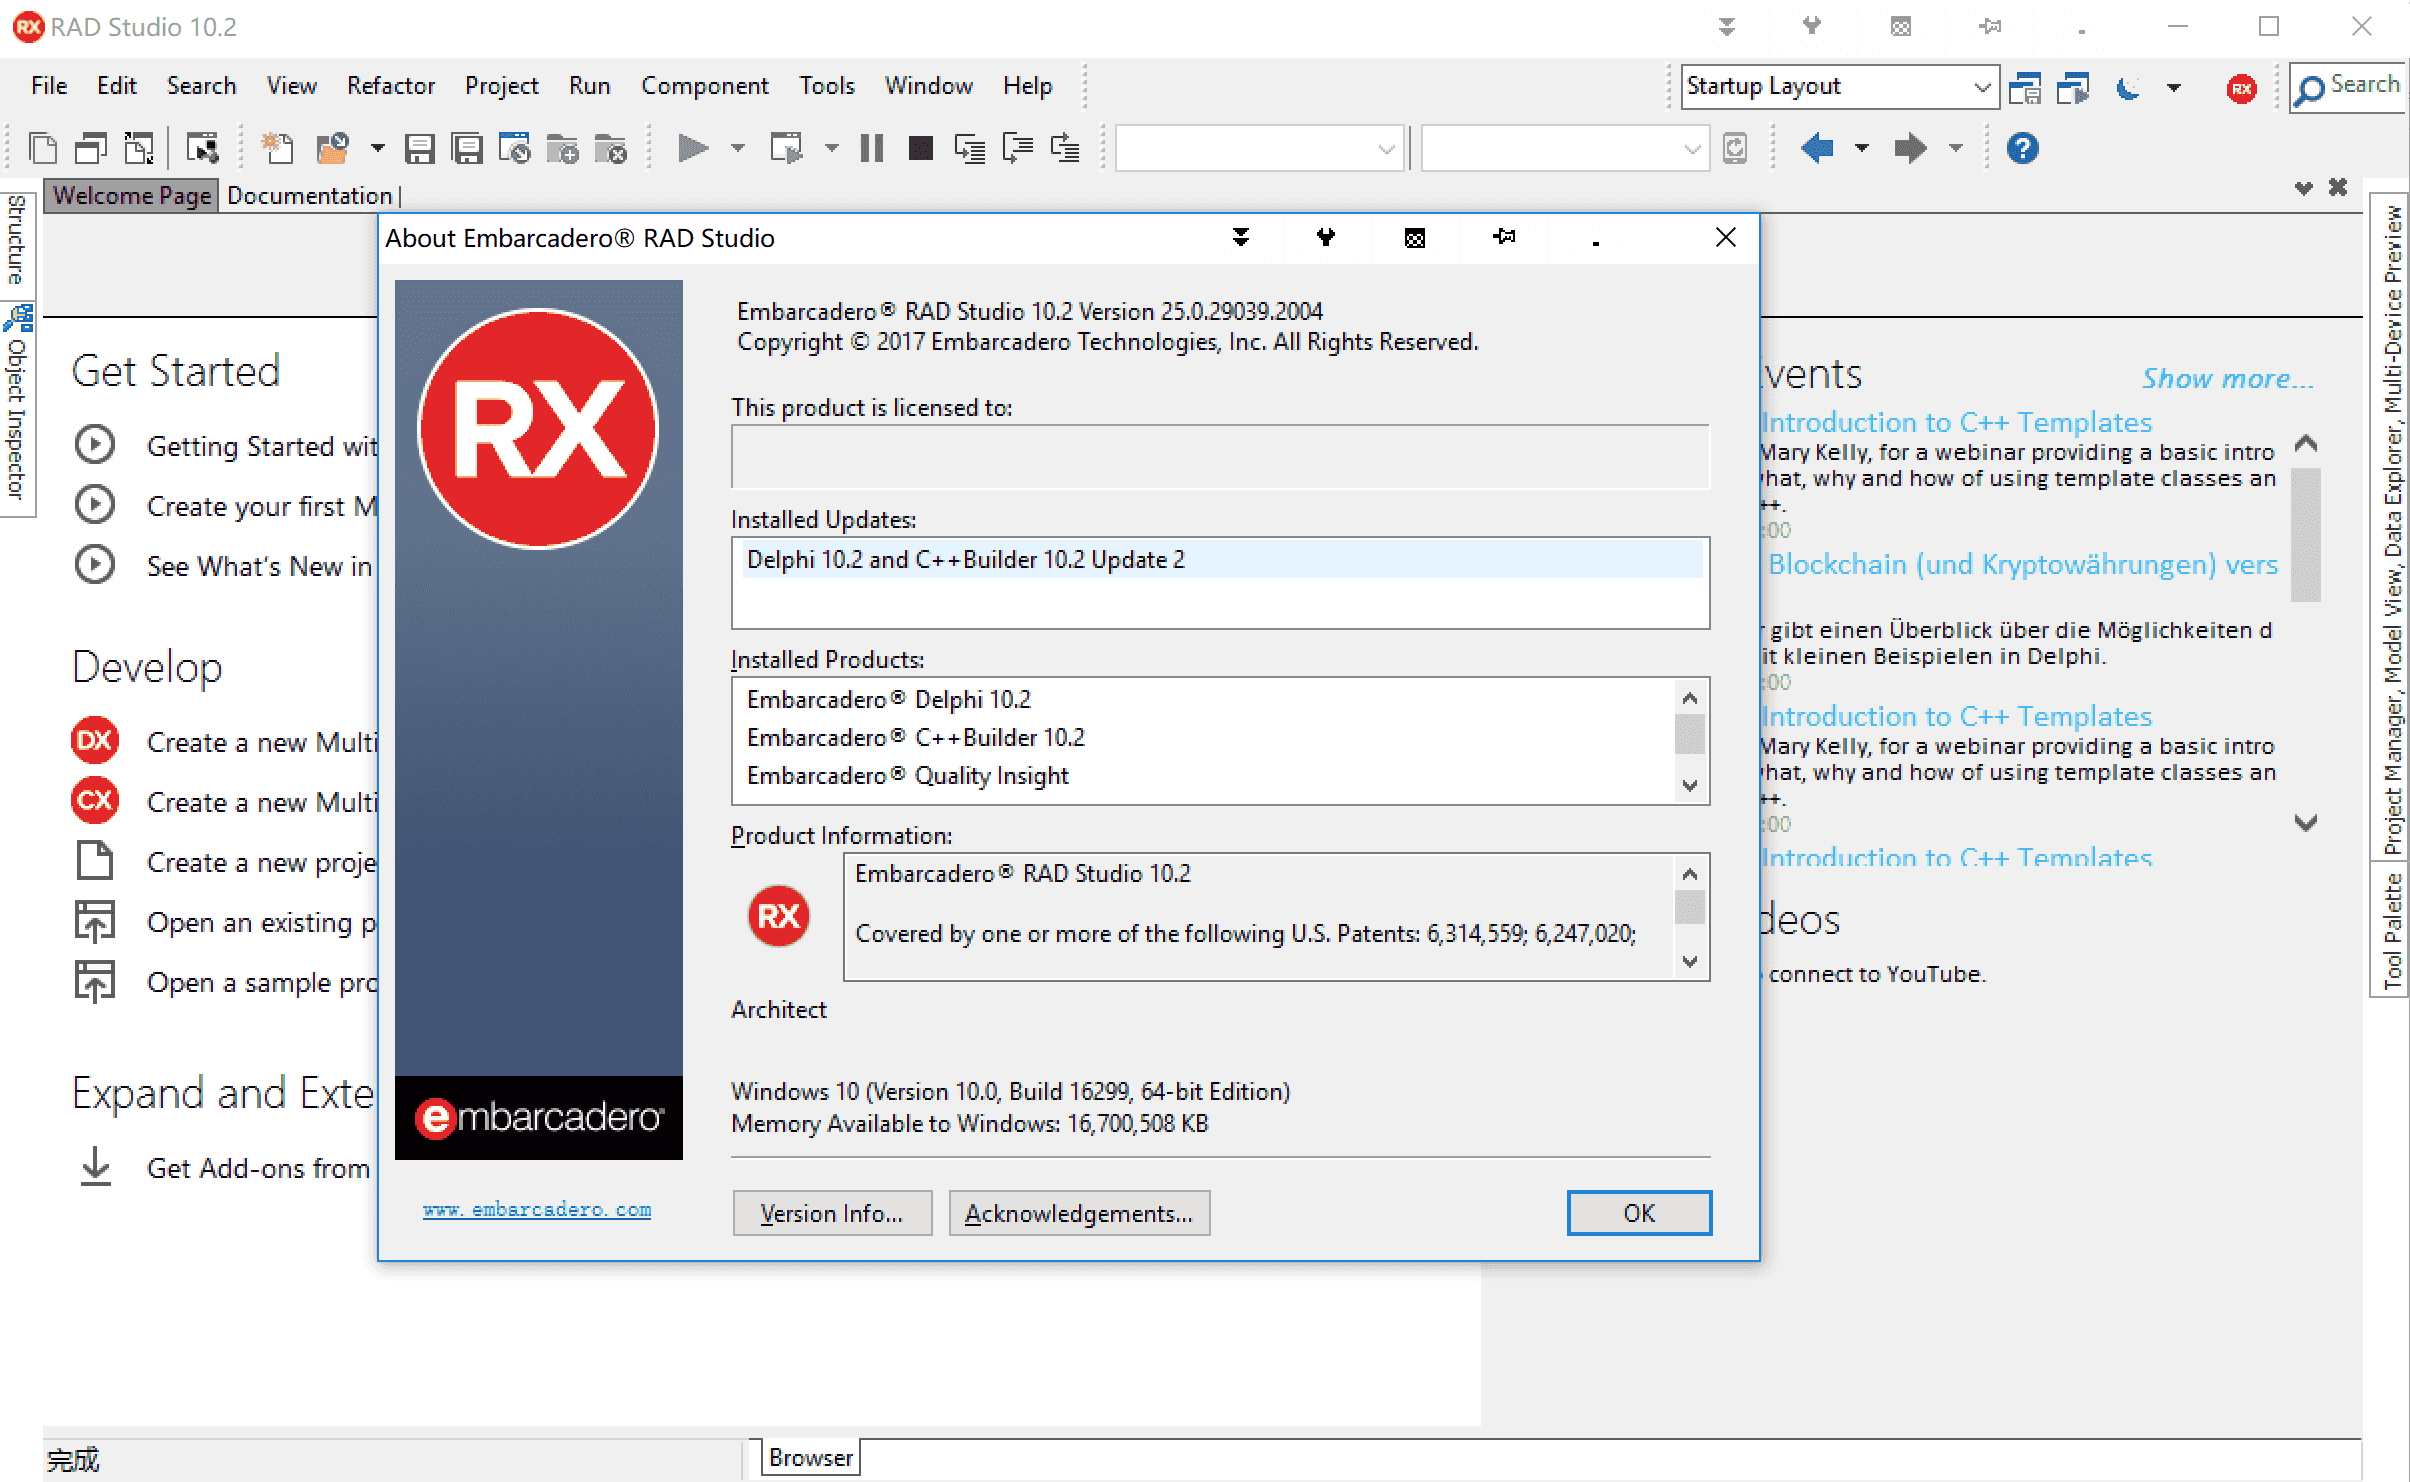This screenshot has width=2410, height=1482.
Task: Expand the Back history dropdown arrow
Action: 1862,148
